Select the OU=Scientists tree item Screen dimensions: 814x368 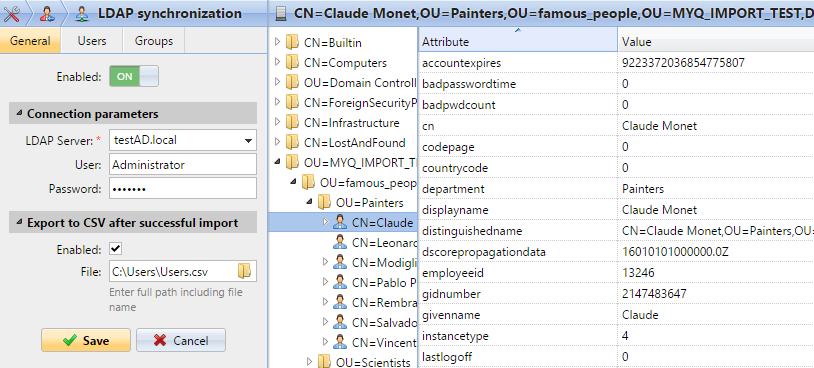(x=343, y=362)
